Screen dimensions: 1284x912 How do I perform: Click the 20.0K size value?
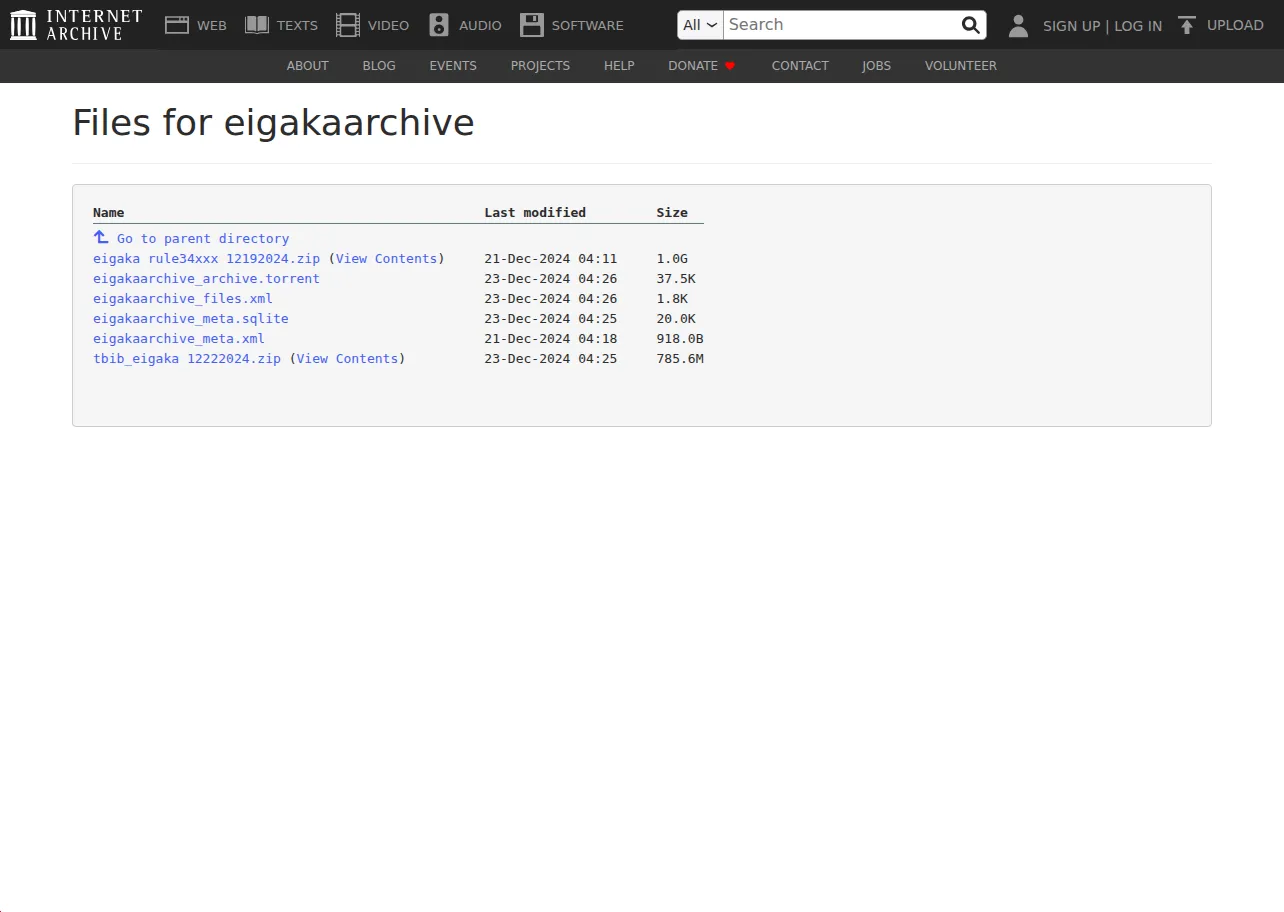tap(676, 319)
